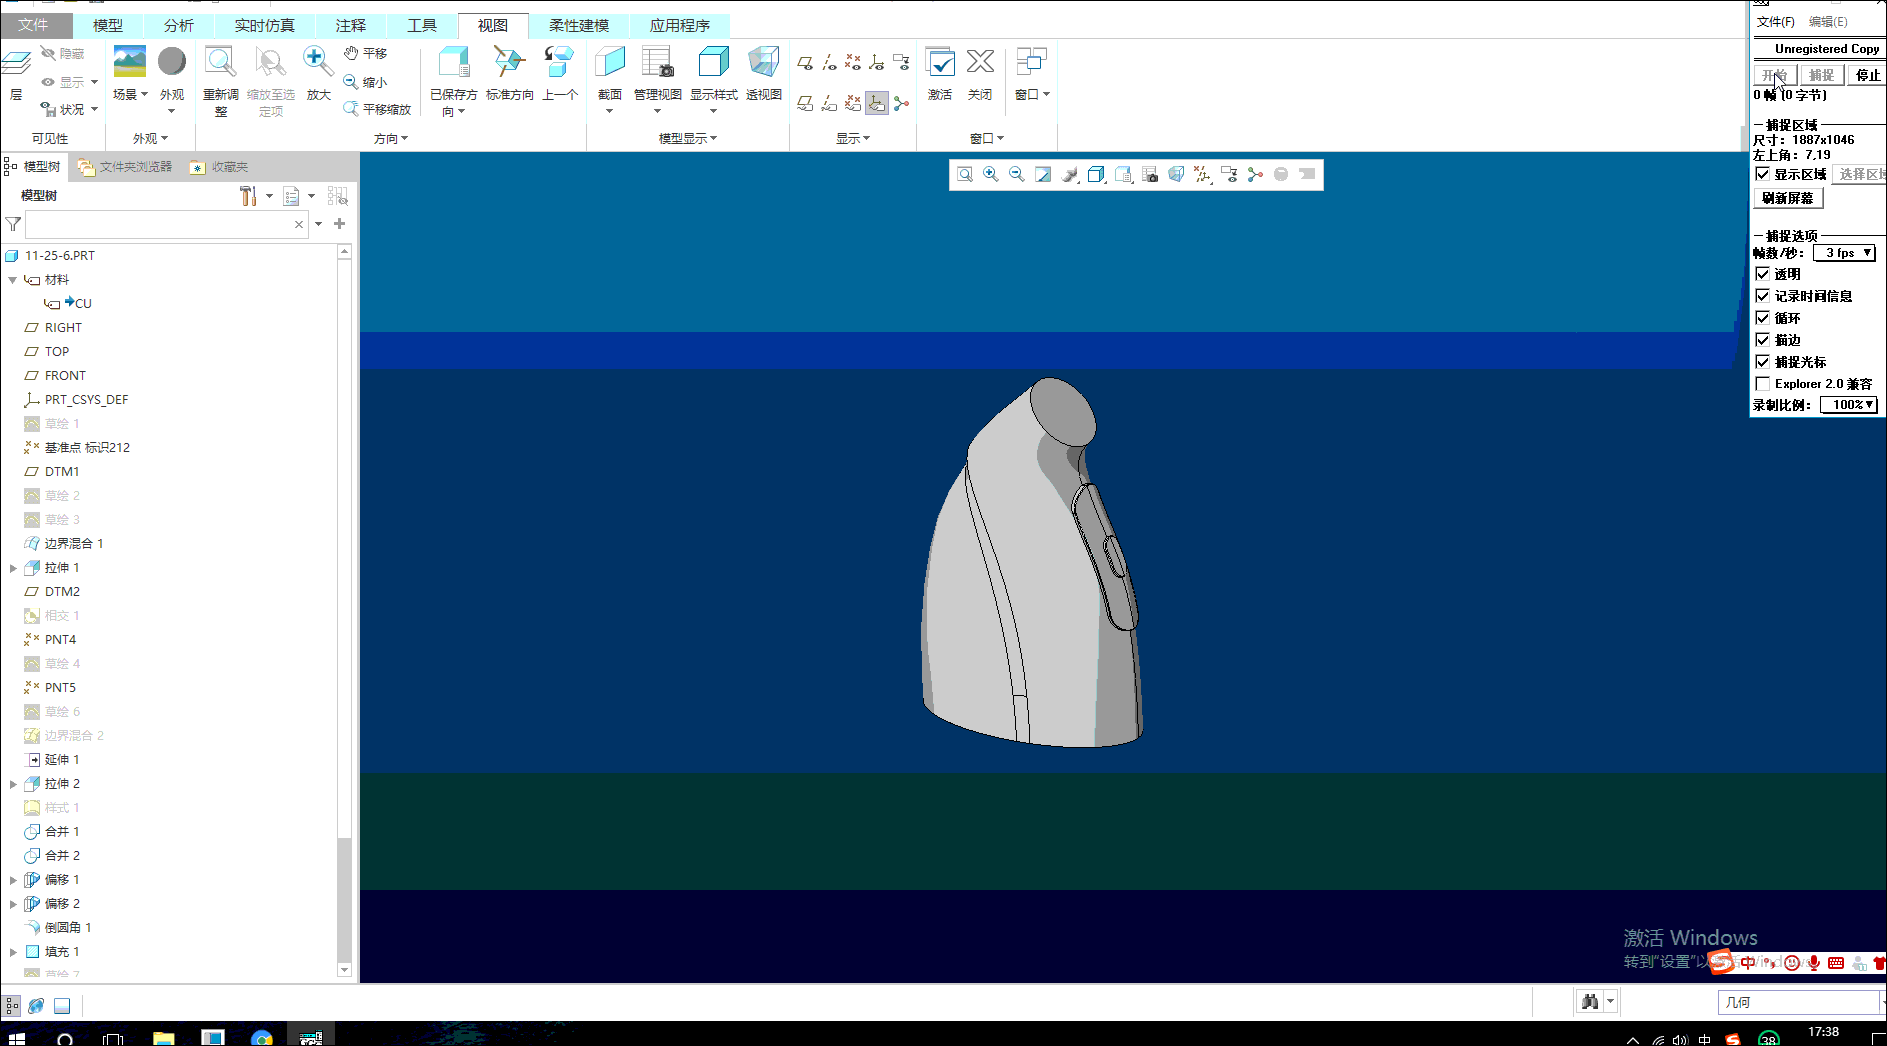This screenshot has height=1046, width=1887.
Task: Expand the 拉伸 2 tree node
Action: [13, 784]
